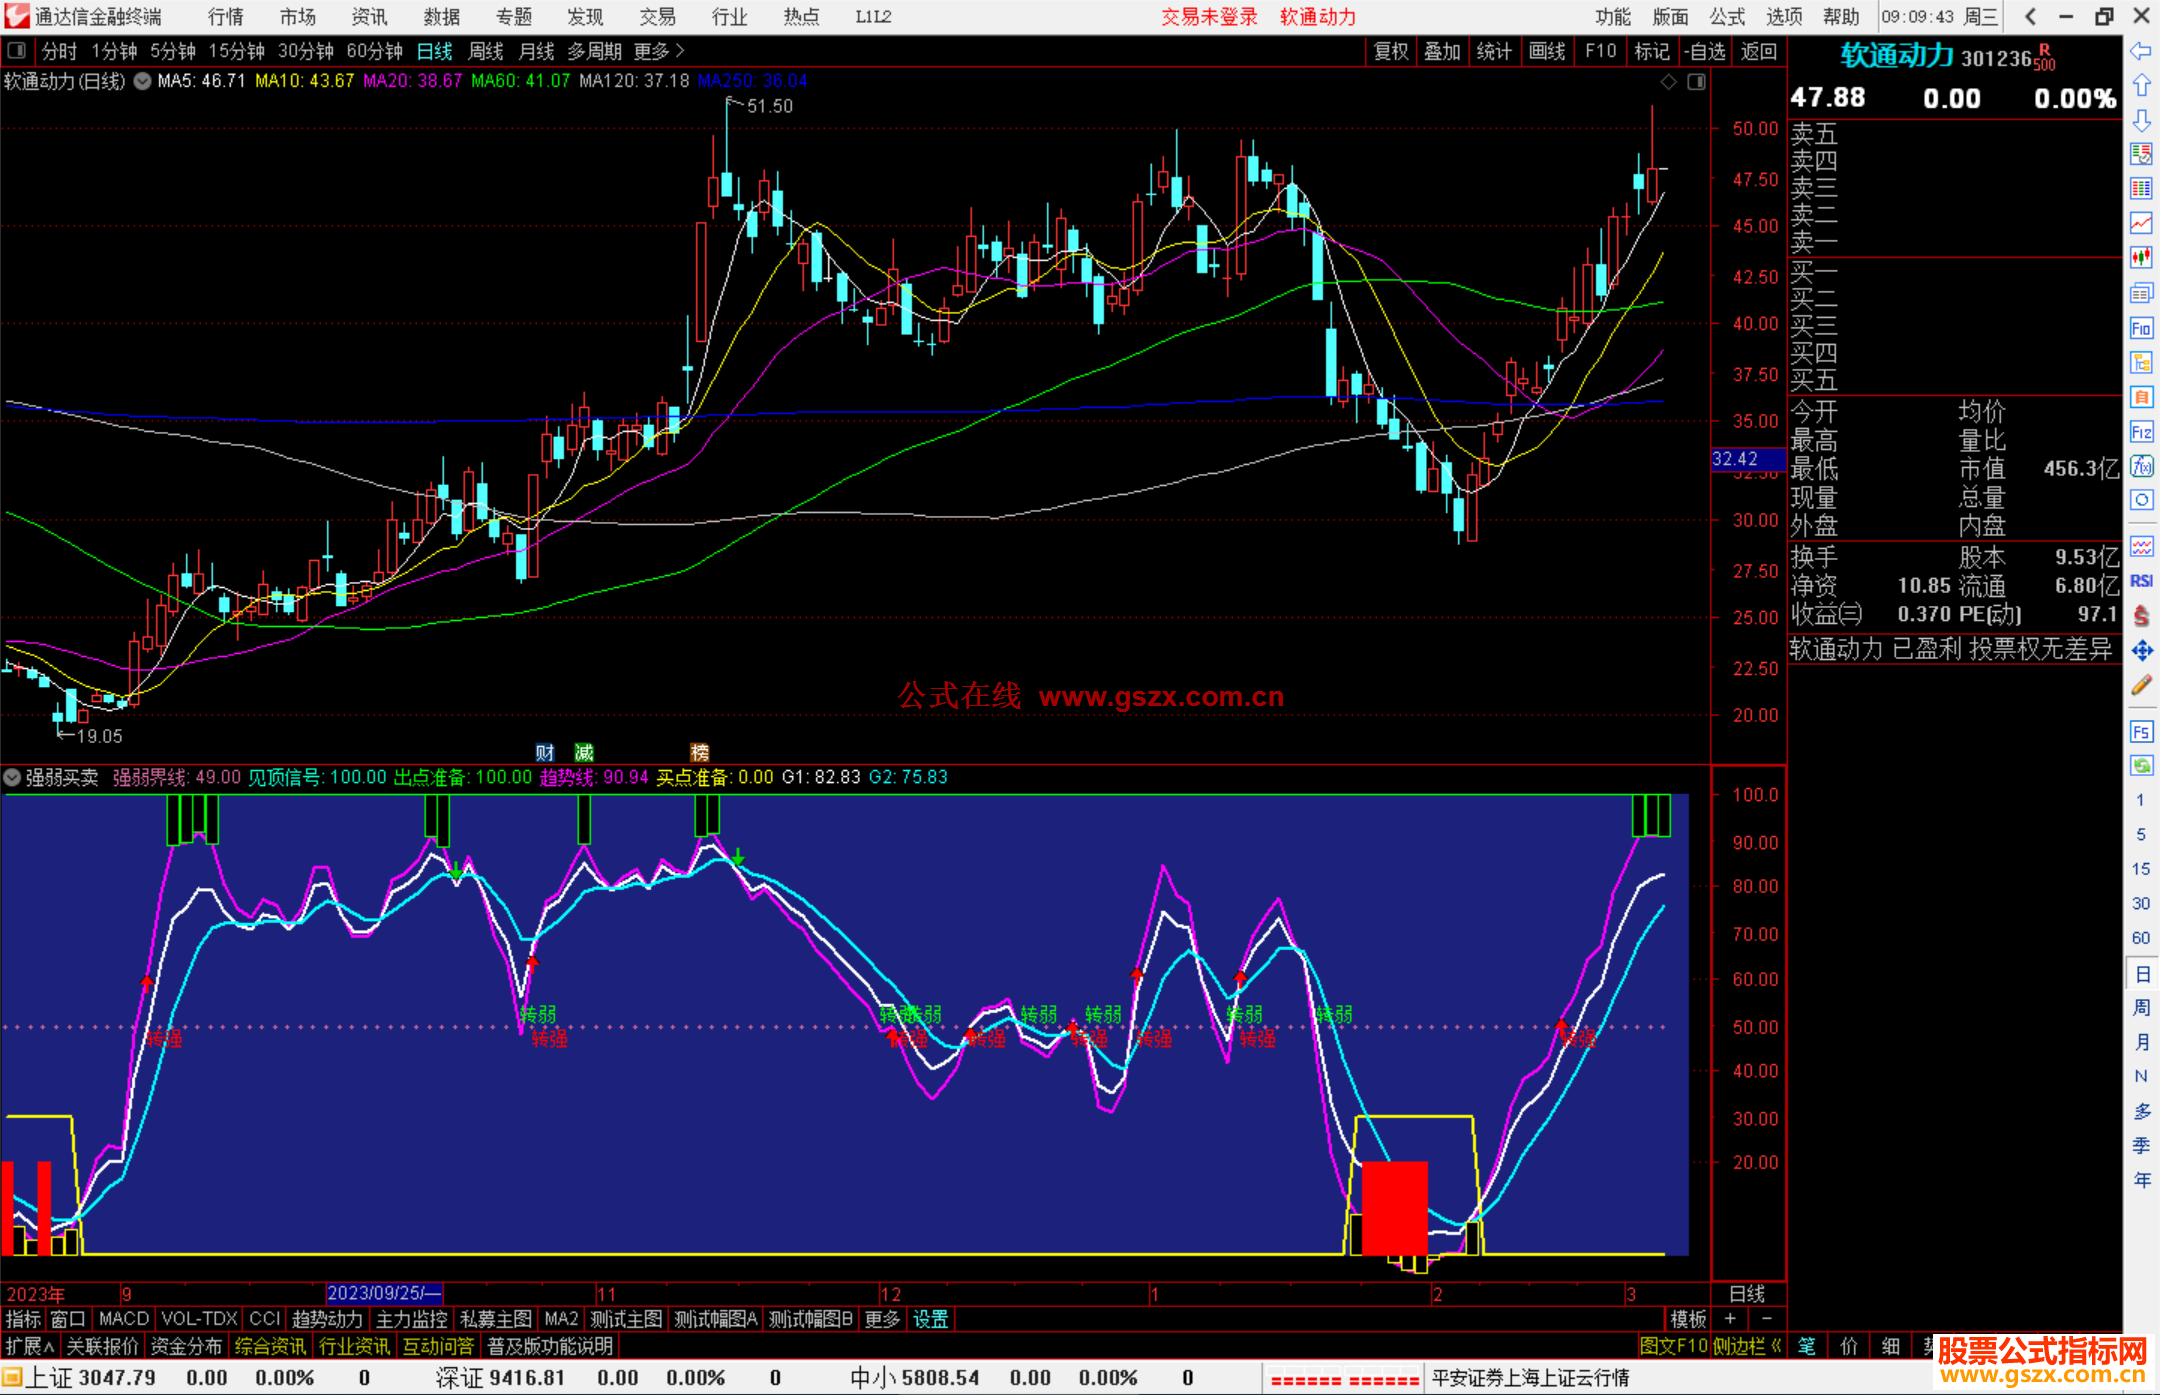The width and height of the screenshot is (2160, 1395).
Task: Click the RSI indicator sidebar icon
Action: [x=2141, y=581]
